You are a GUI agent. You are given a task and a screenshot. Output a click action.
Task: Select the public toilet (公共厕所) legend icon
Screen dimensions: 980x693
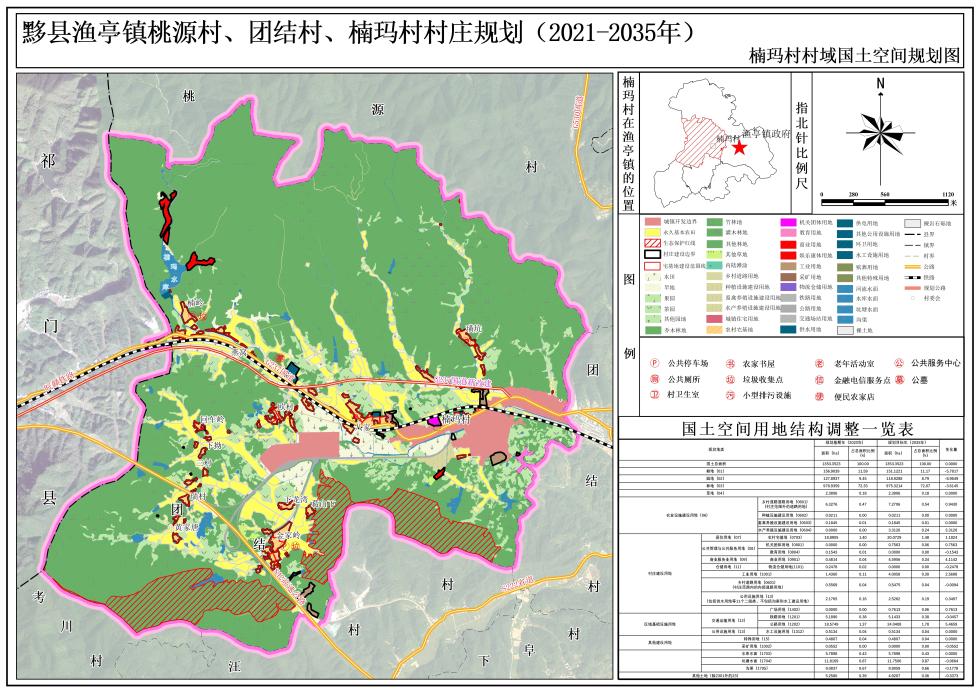[656, 380]
